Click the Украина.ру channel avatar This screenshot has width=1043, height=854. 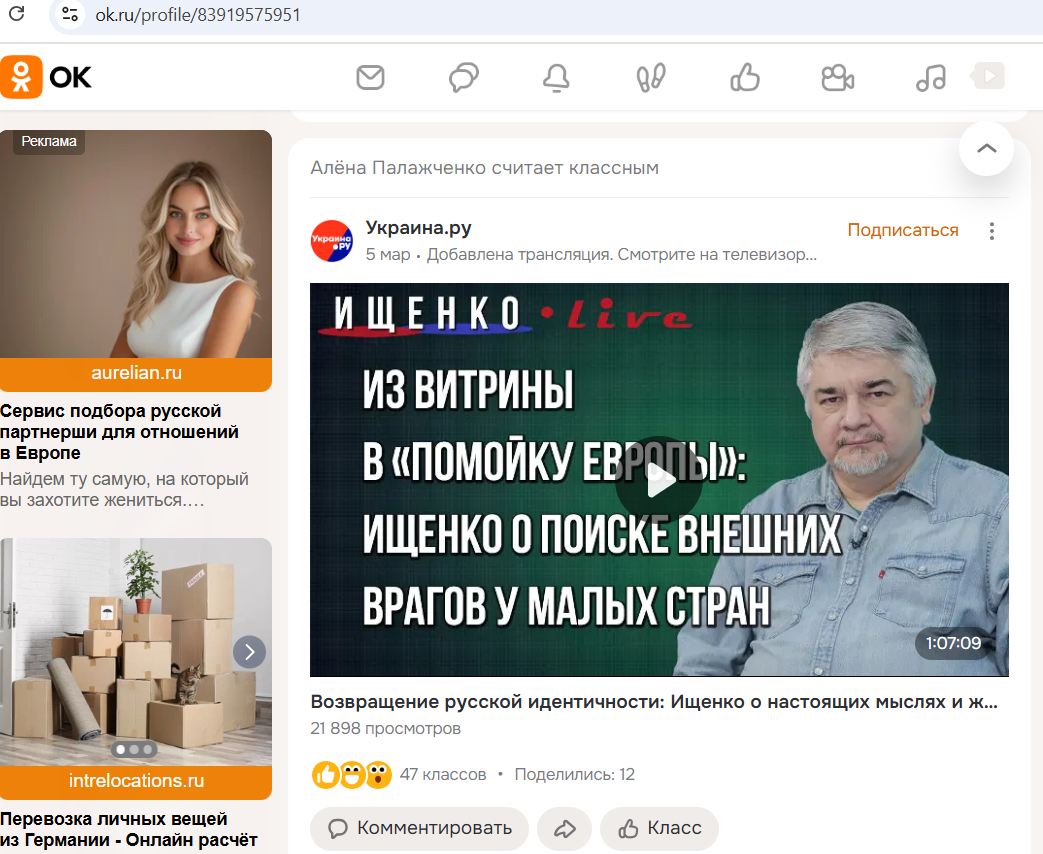[332, 241]
